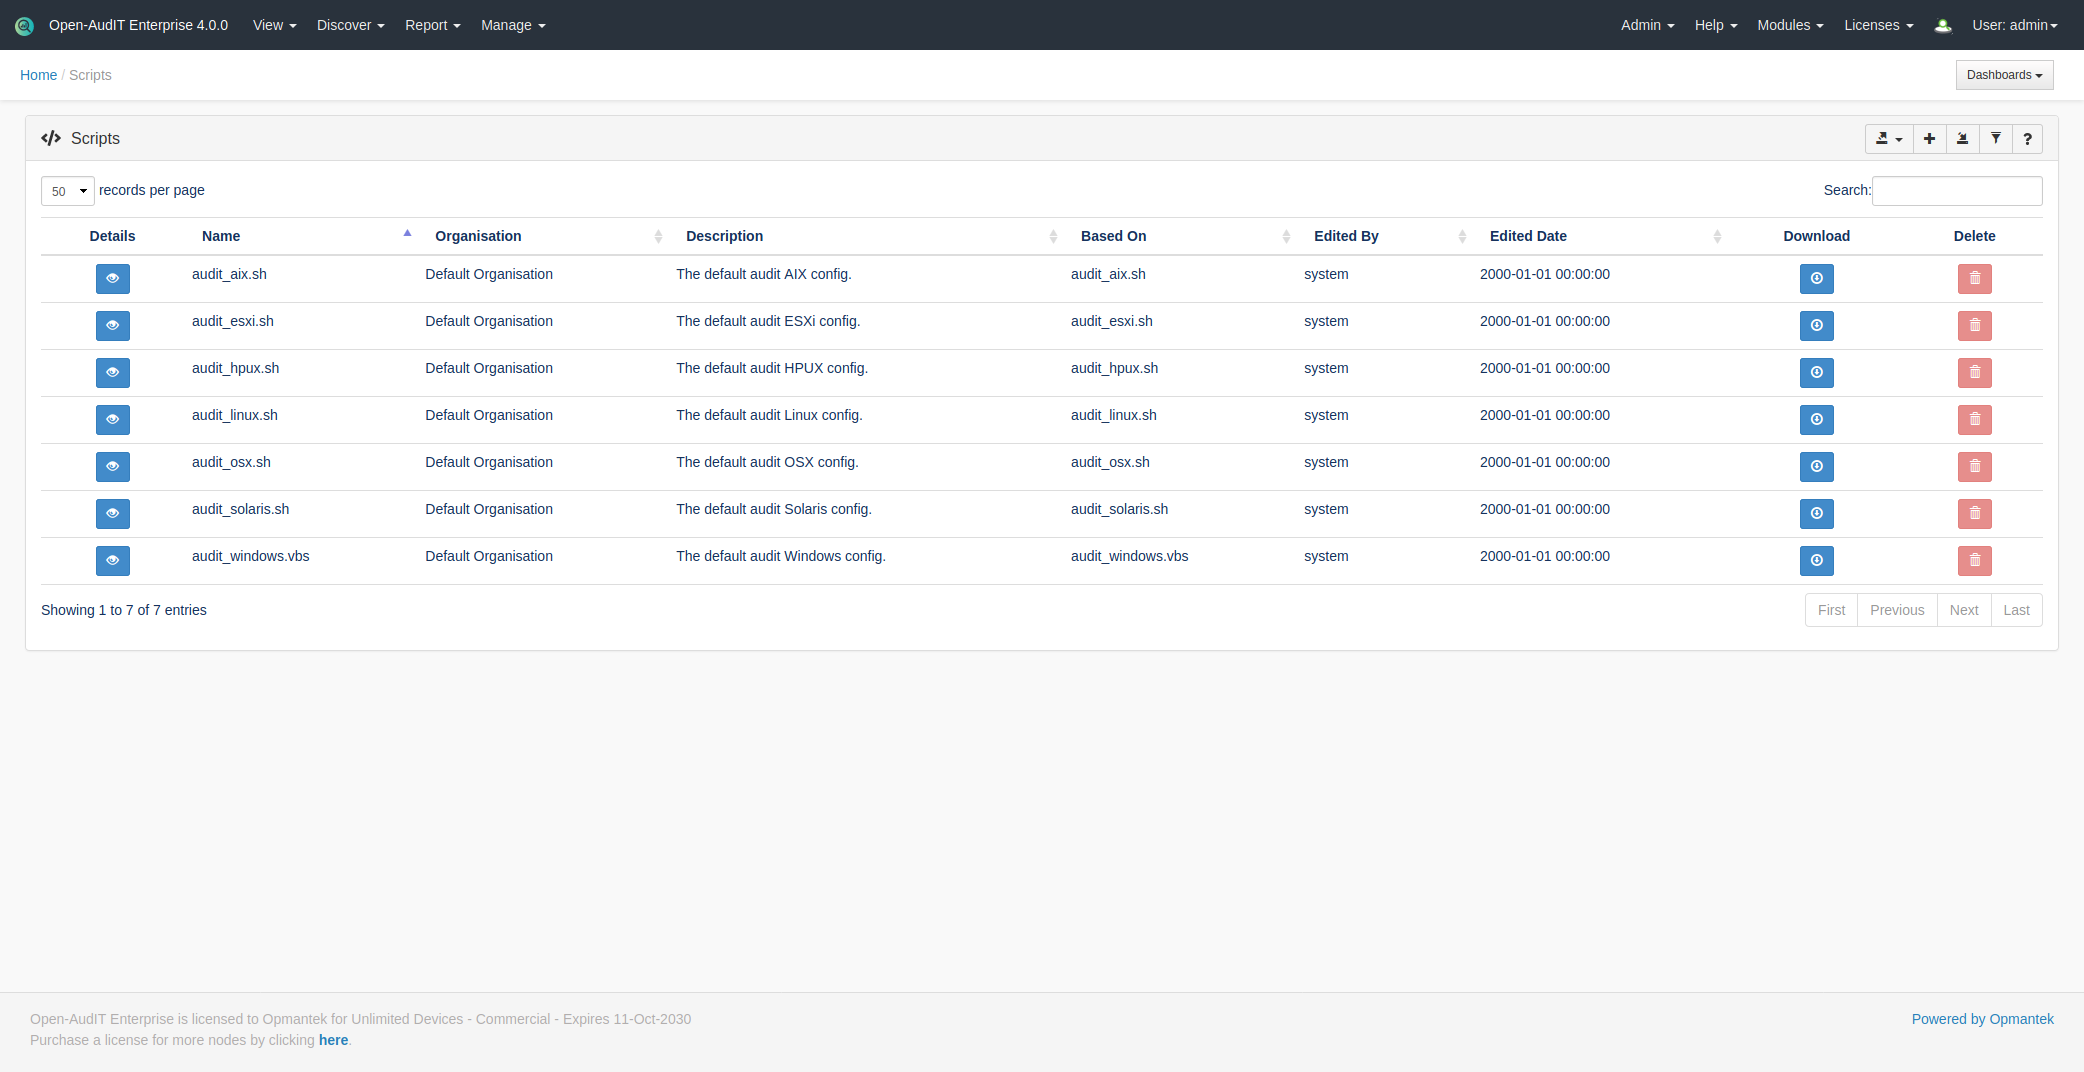2084x1072 pixels.
Task: Delete the audit_aix.sh script
Action: [x=1975, y=279]
